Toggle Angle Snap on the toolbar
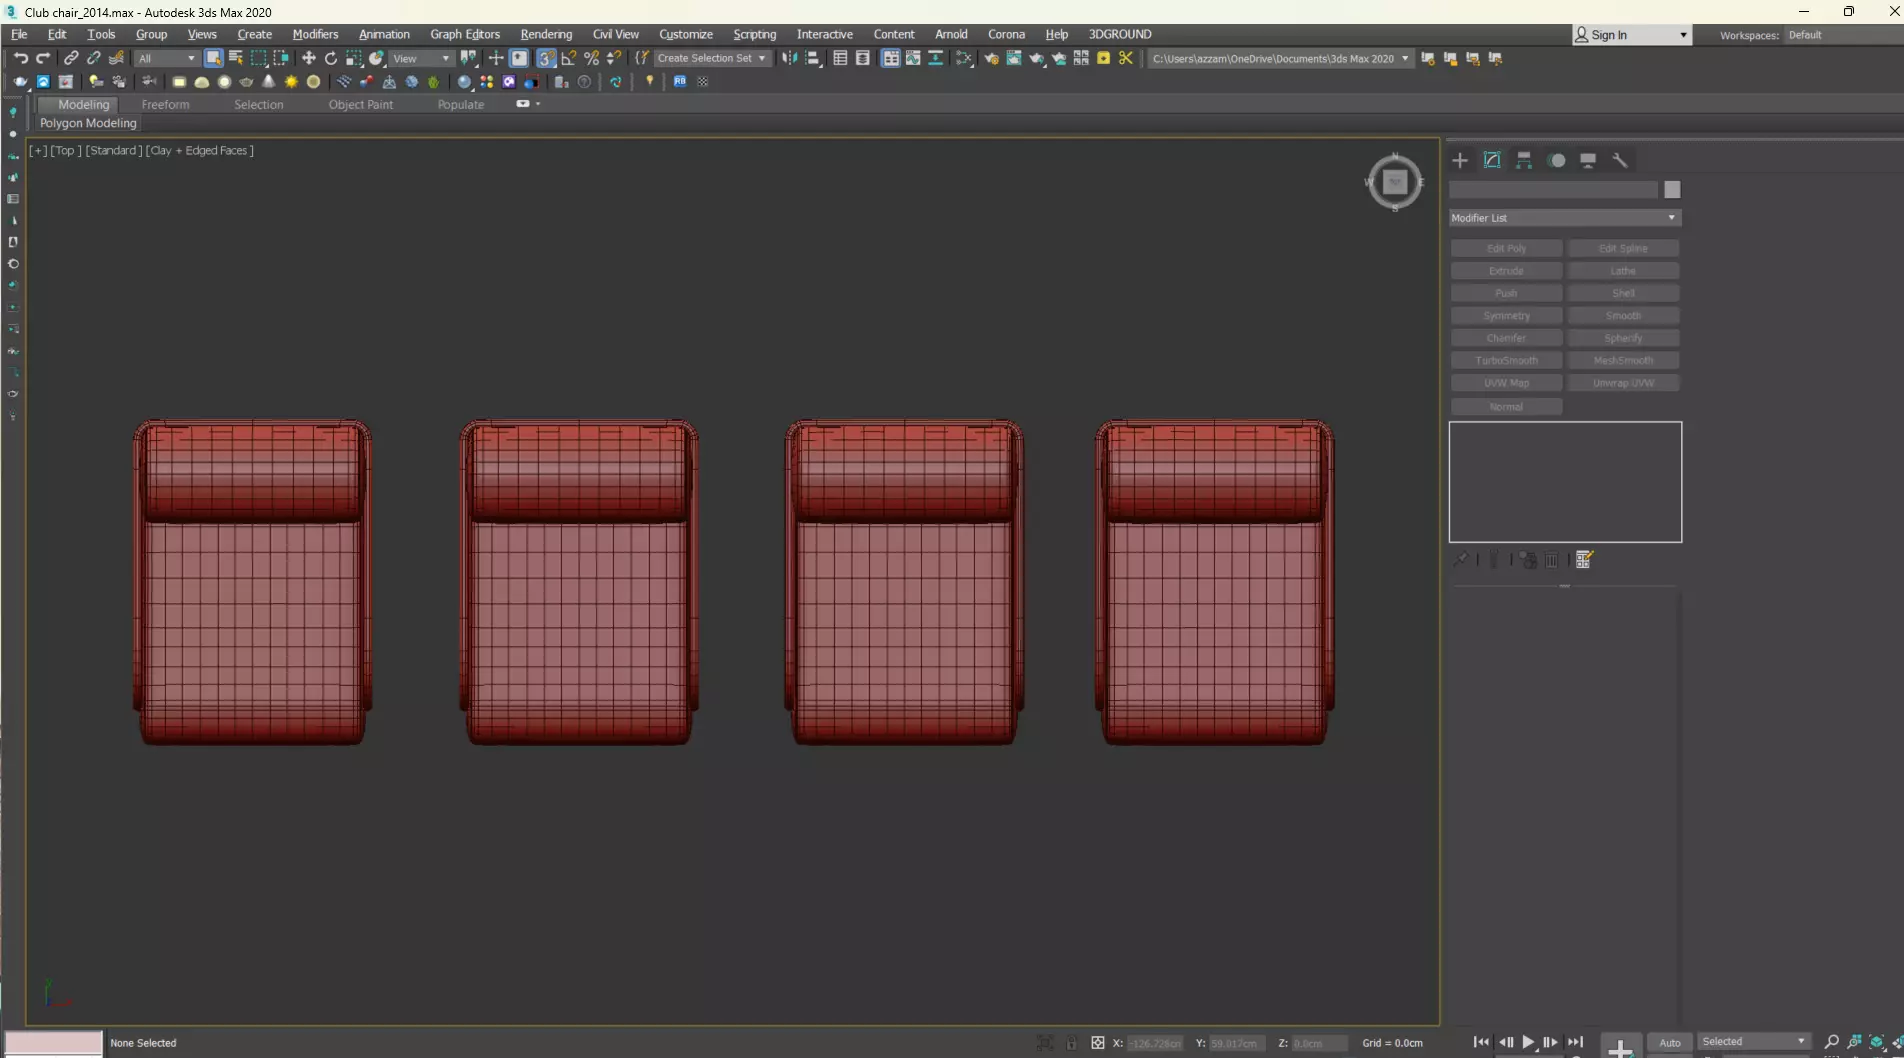Viewport: 1904px width, 1058px height. coord(569,58)
